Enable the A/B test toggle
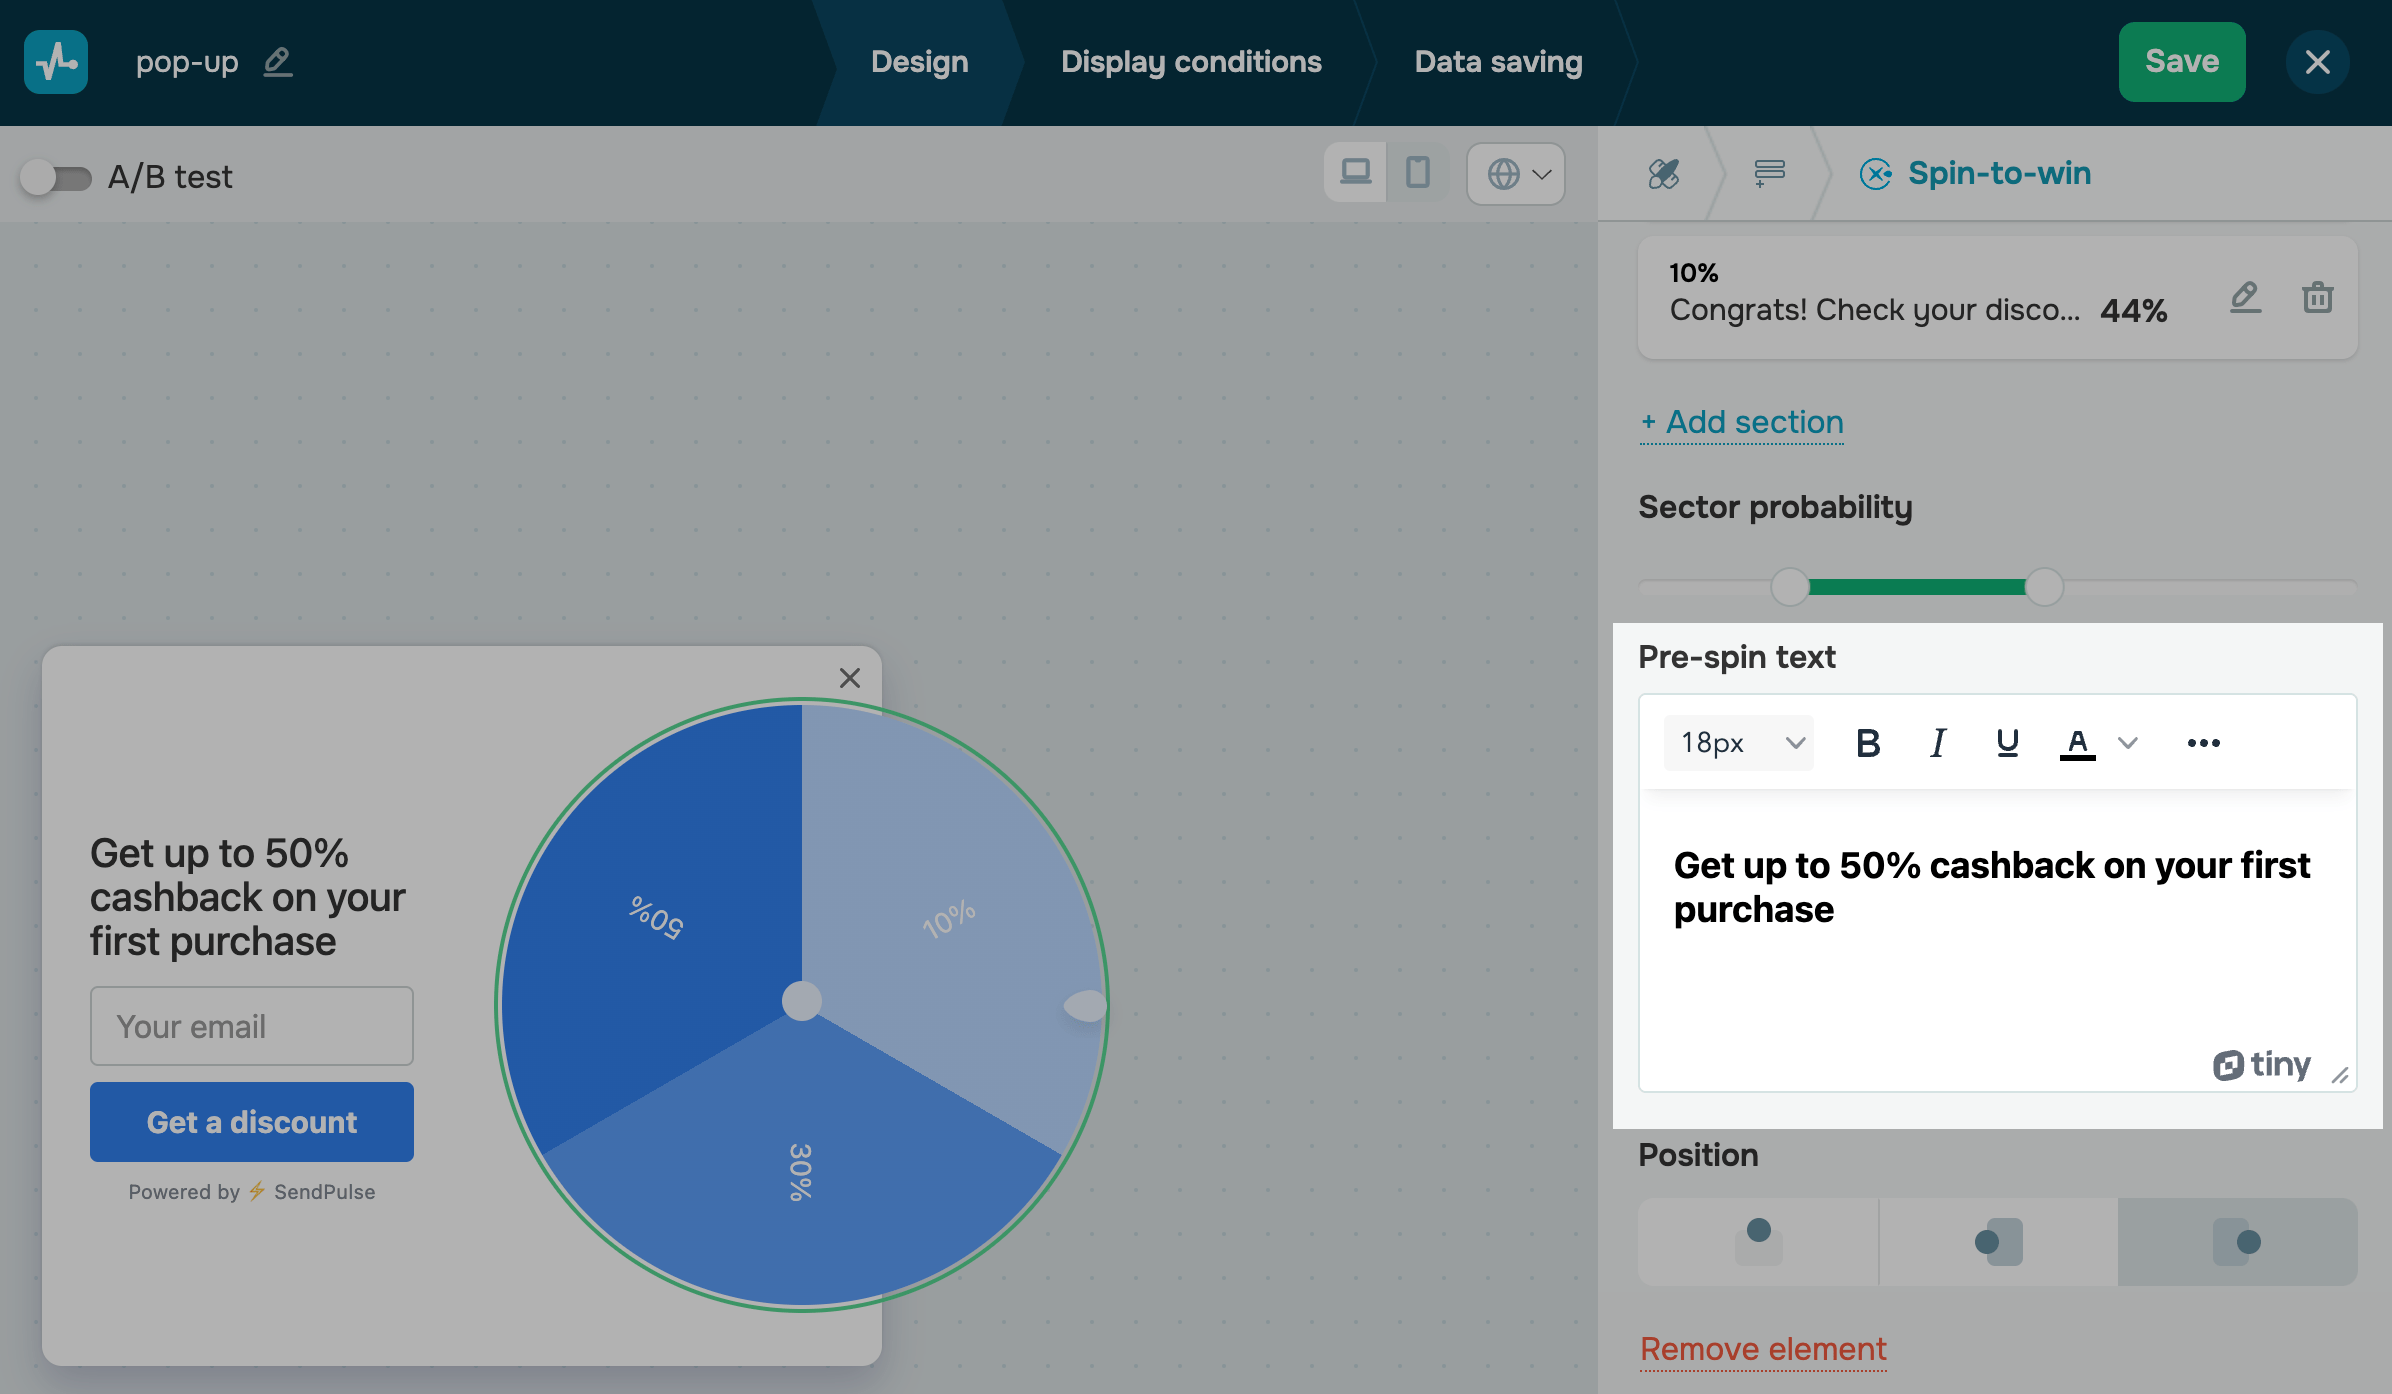Screen dimensions: 2392x1394 click(x=56, y=178)
